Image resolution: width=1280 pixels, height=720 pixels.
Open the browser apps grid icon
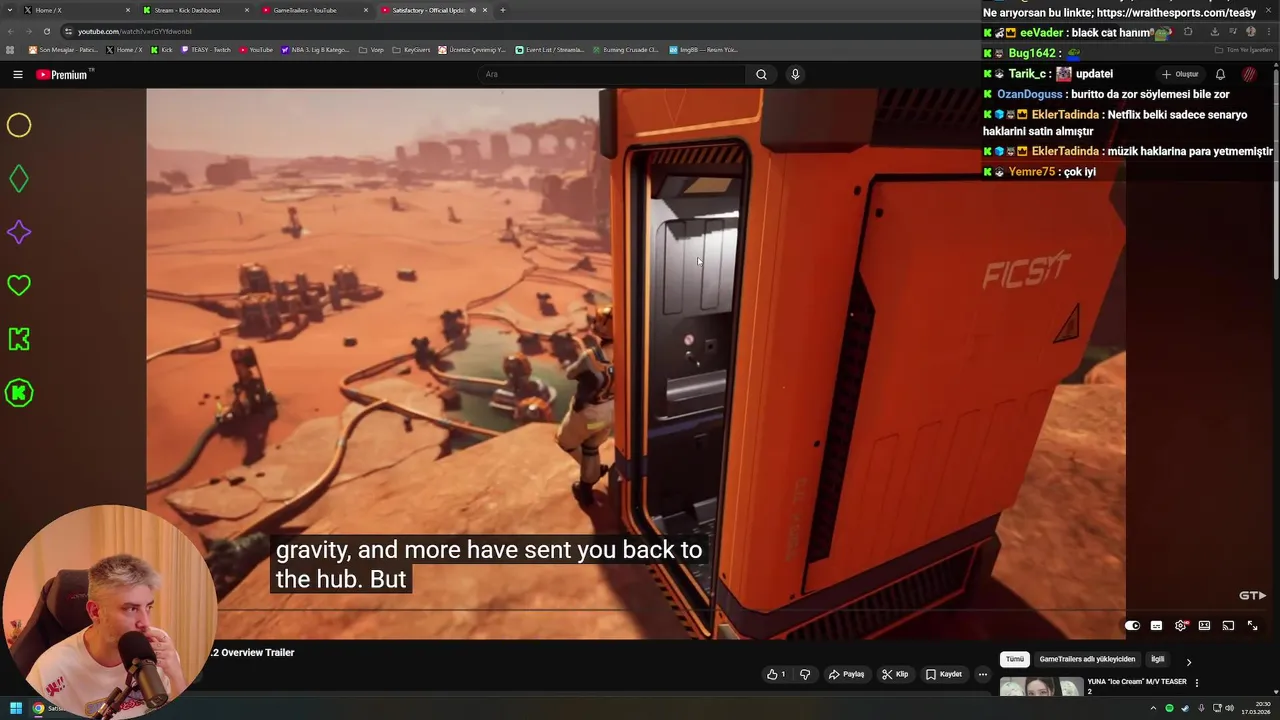click(x=10, y=50)
